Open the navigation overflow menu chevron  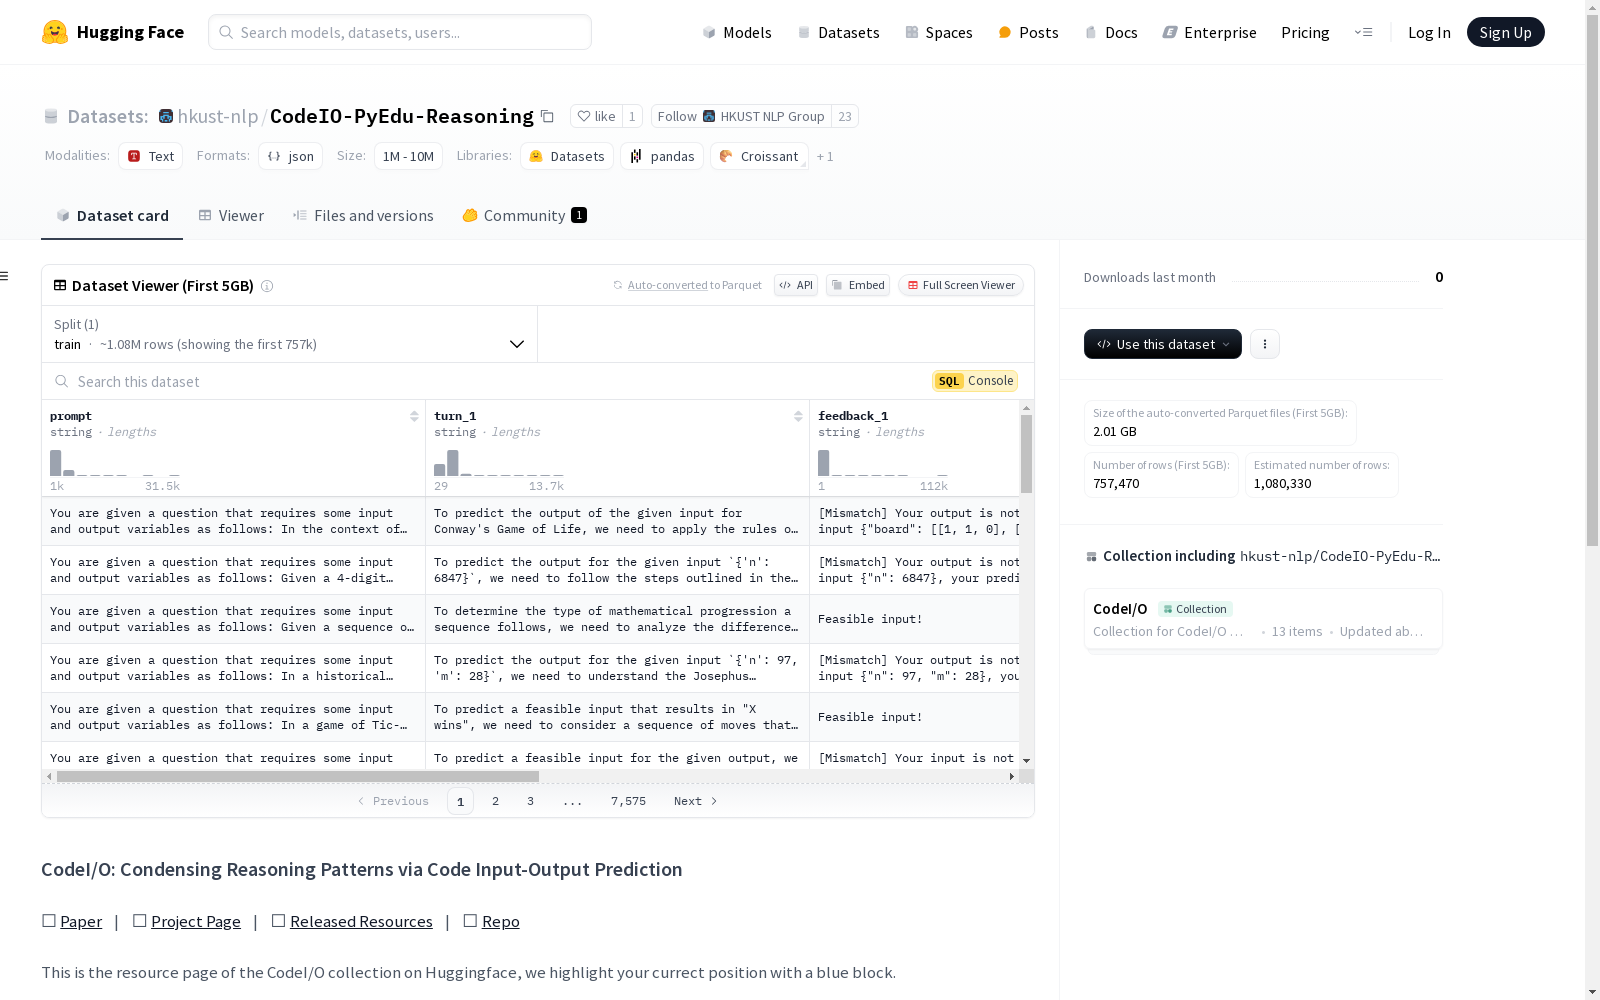click(x=1364, y=32)
